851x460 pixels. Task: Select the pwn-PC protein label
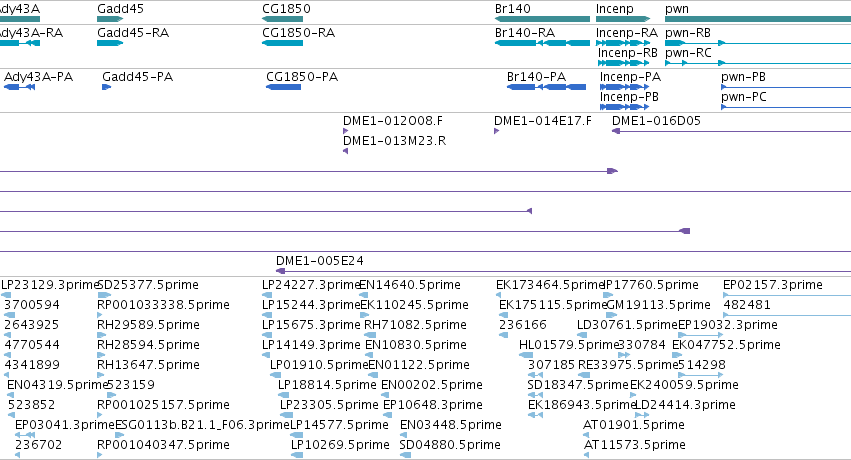point(744,97)
